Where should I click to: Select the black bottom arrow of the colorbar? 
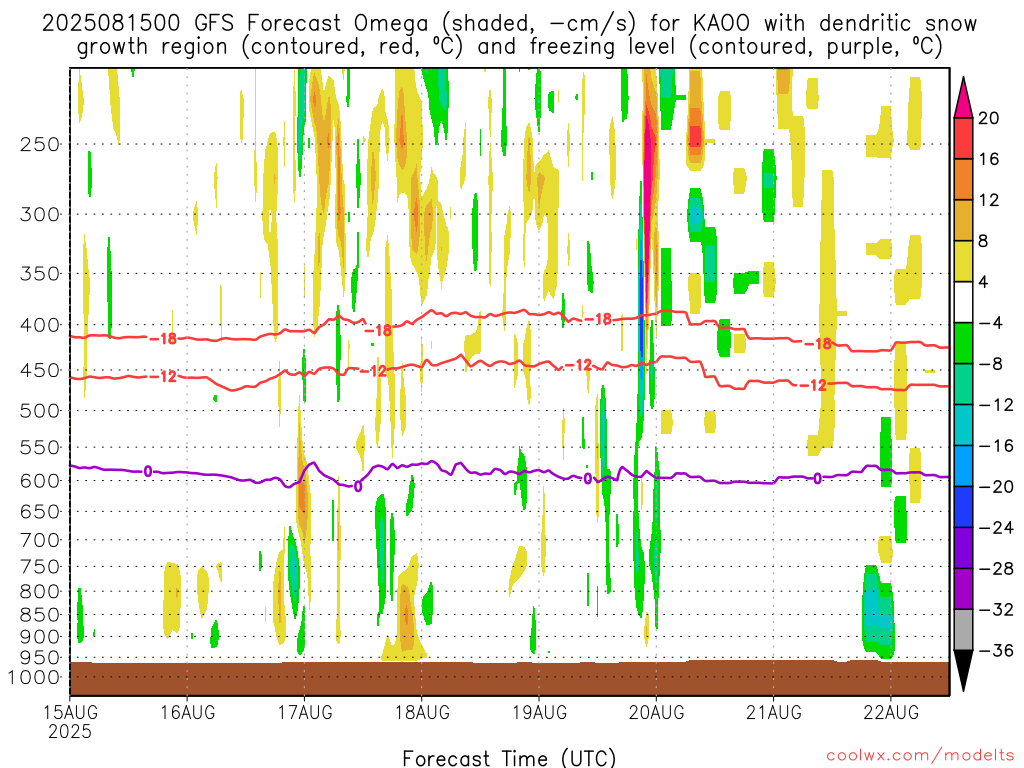point(963,671)
